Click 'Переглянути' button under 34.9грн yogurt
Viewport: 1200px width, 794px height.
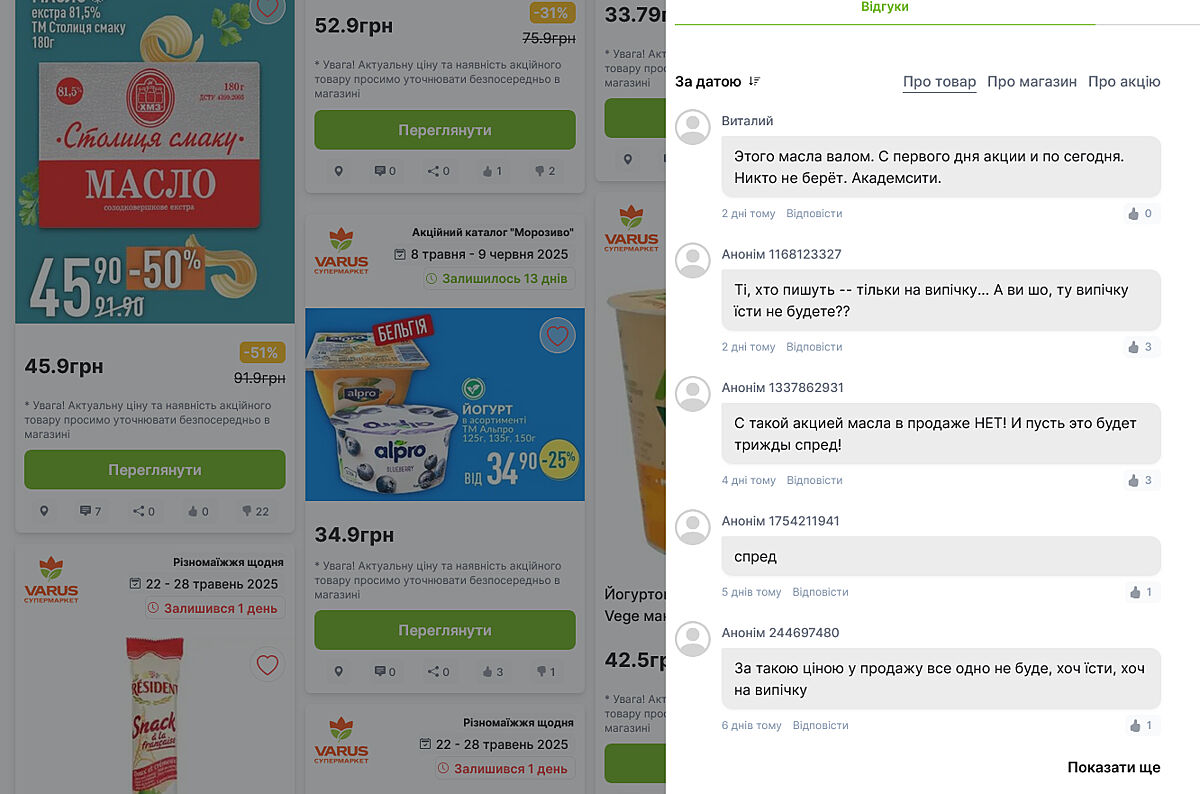pyautogui.click(x=445, y=630)
